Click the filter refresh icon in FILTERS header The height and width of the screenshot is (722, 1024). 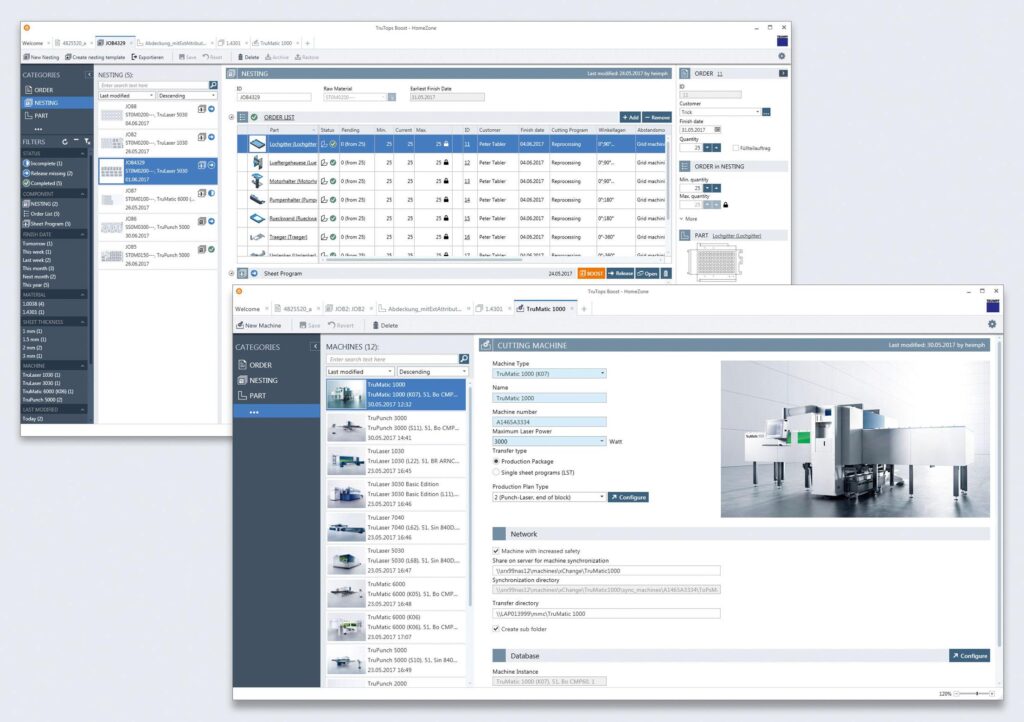(x=65, y=141)
